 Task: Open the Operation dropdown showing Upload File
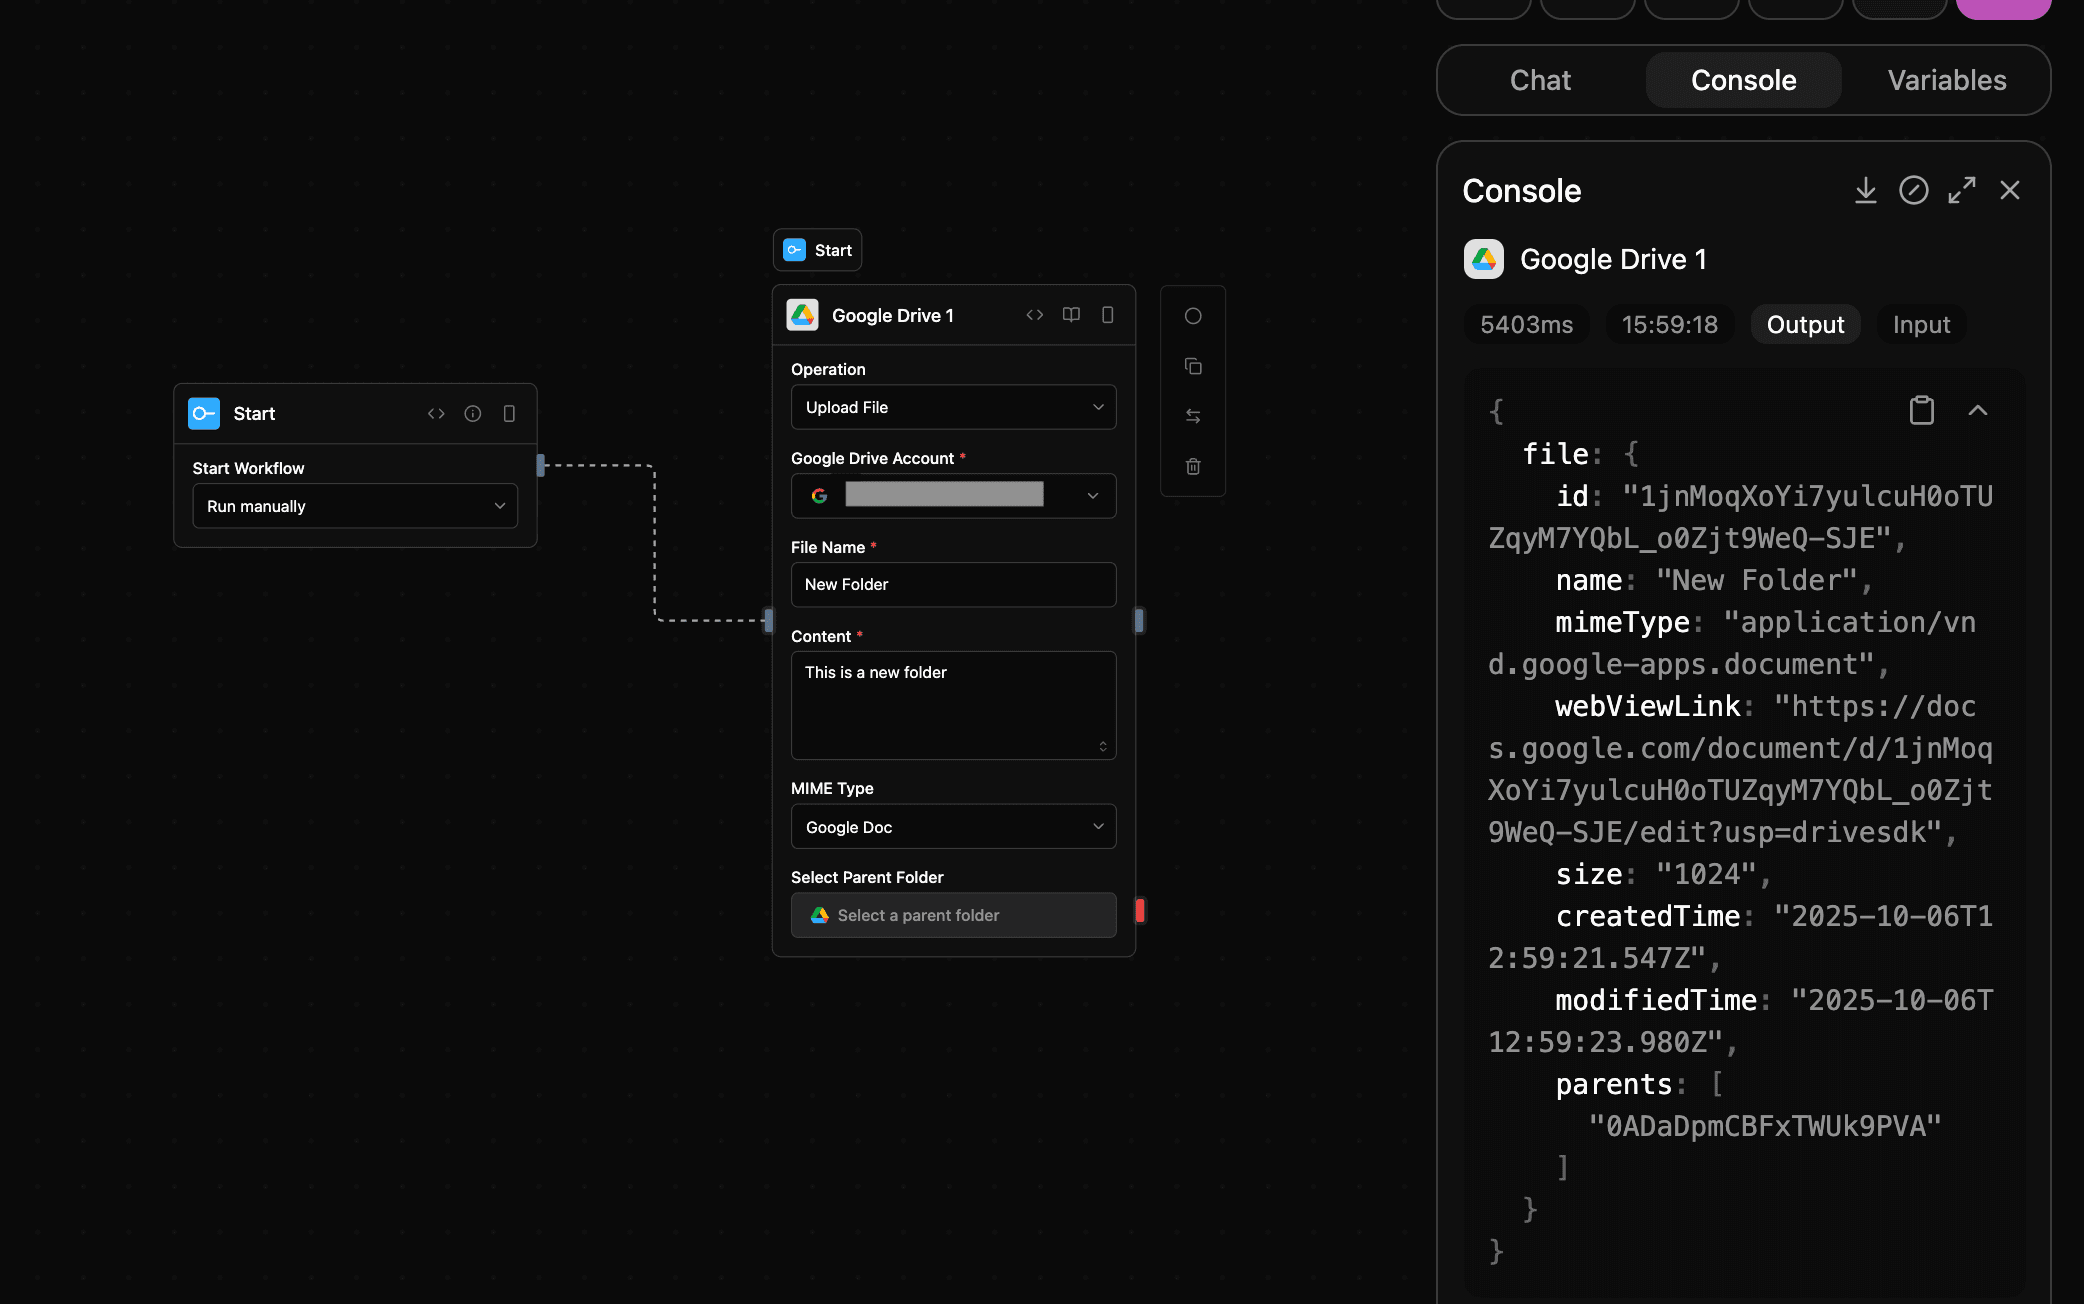952,407
